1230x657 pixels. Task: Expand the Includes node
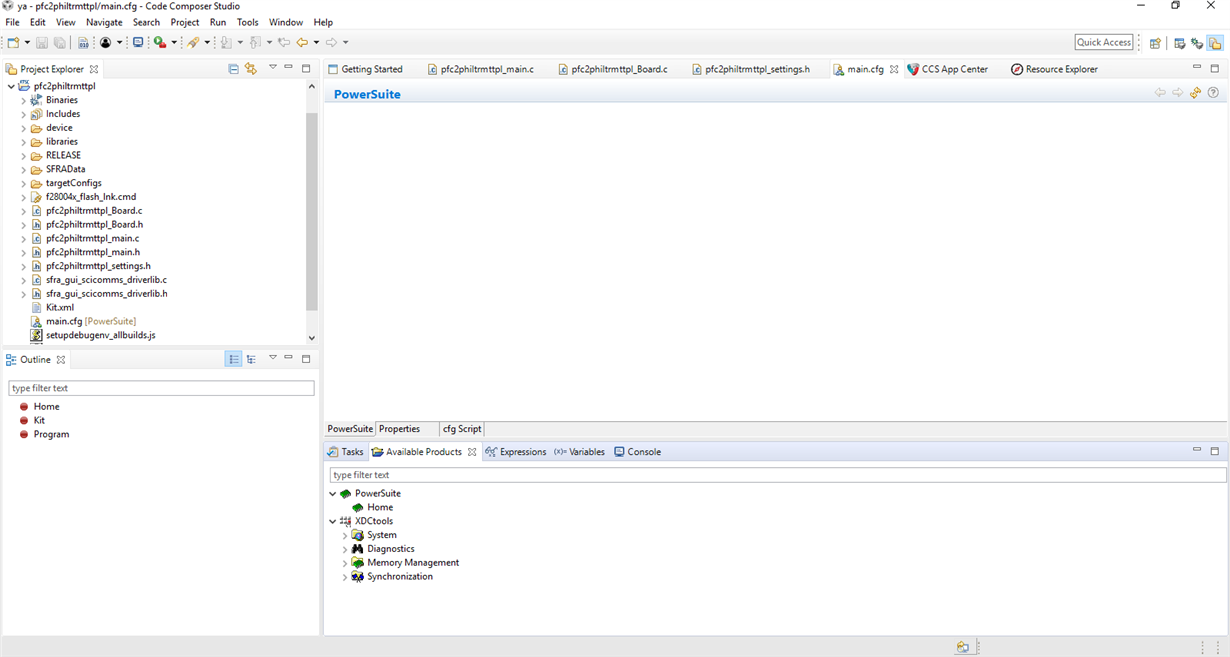(24, 114)
